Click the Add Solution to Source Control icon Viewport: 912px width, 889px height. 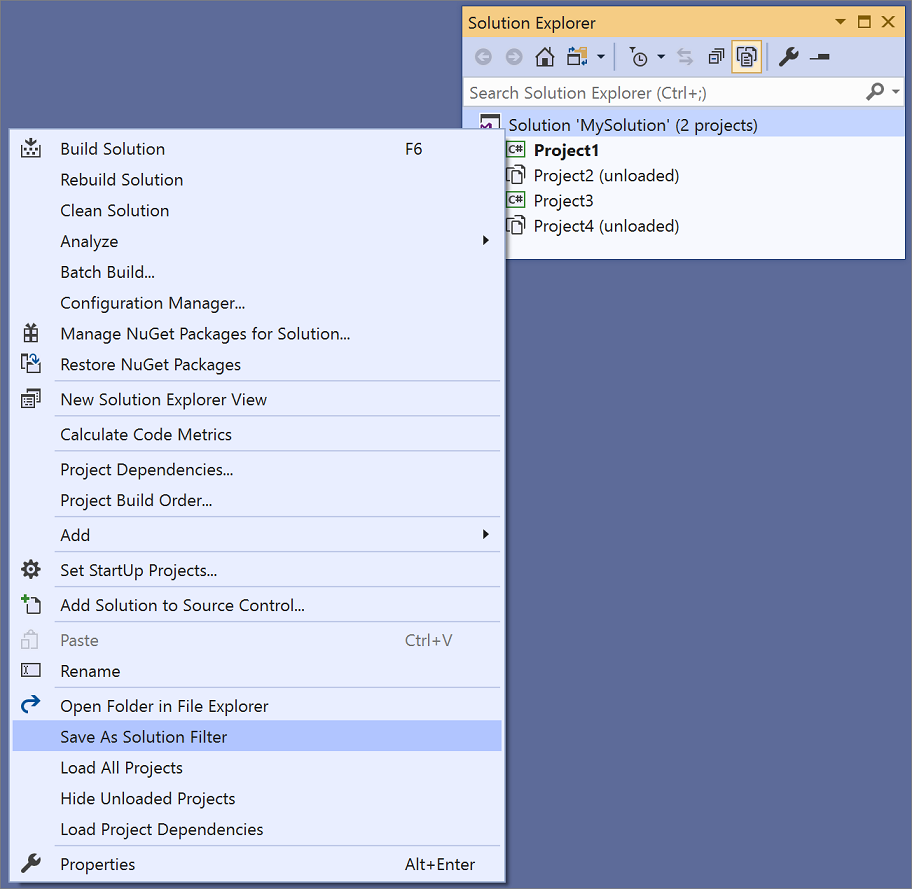(x=30, y=605)
